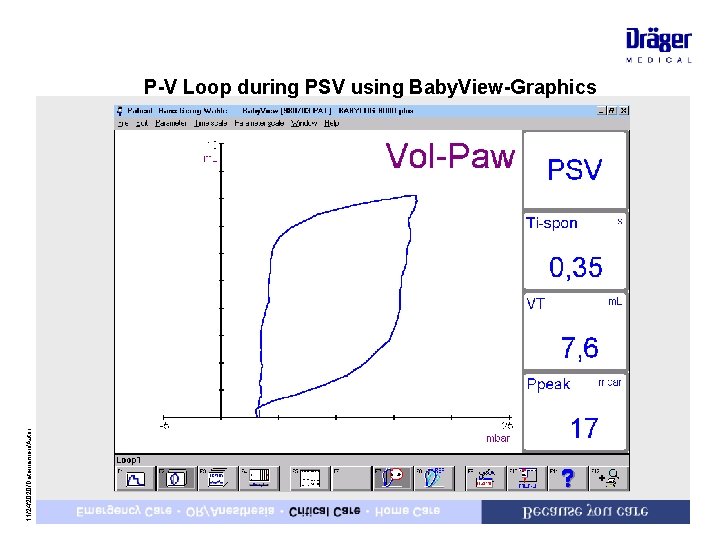Click the F9 chart with pen icon
Image resolution: width=720 pixels, height=540 pixels.
click(485, 478)
